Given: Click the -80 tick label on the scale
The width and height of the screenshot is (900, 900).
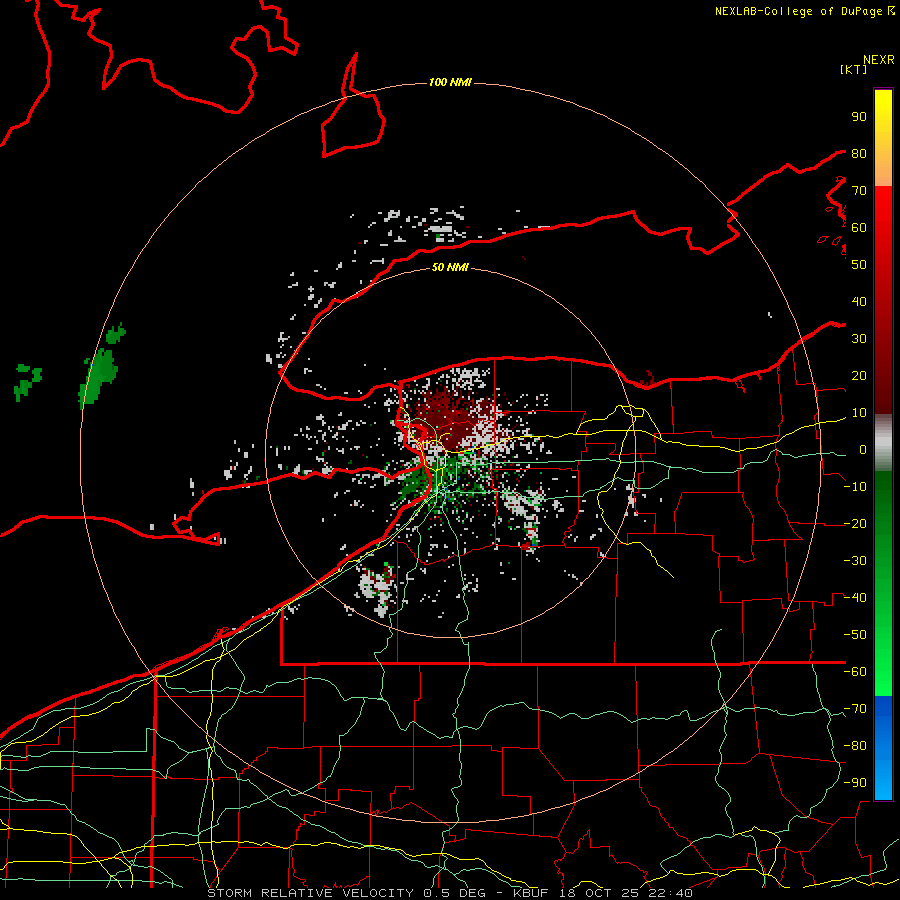Looking at the screenshot, I should coord(855,746).
